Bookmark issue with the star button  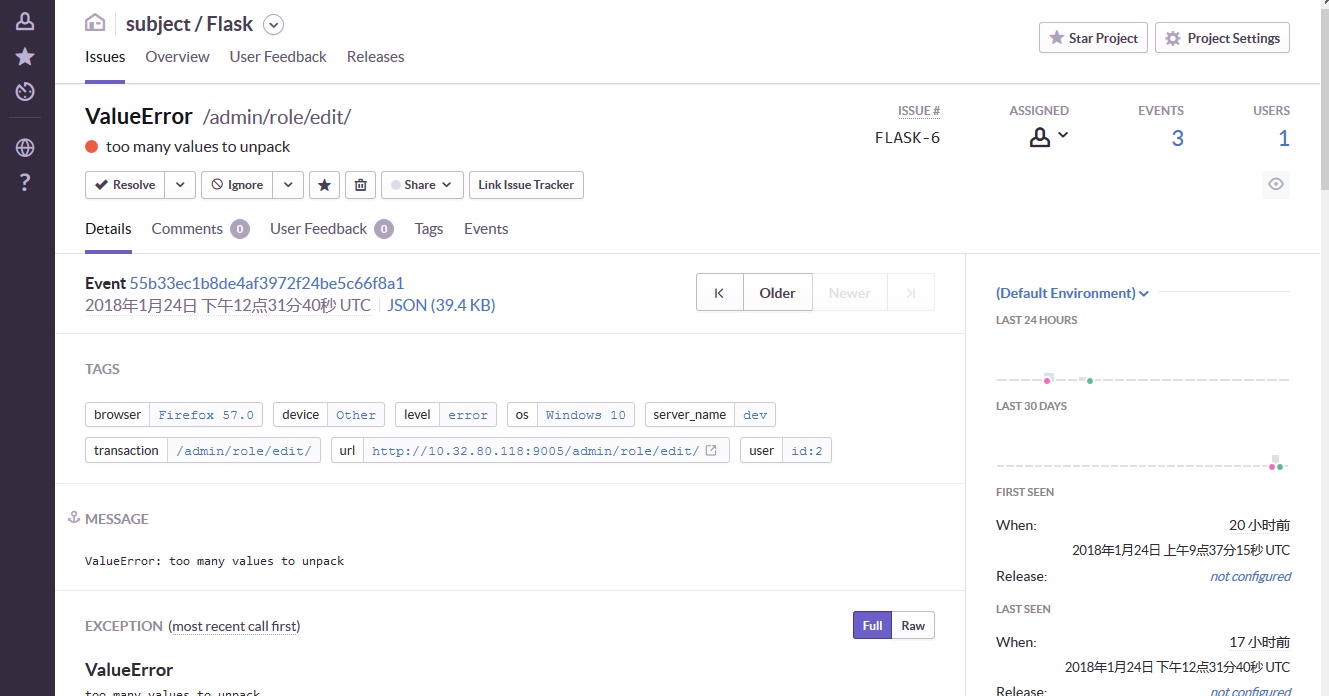tap(324, 185)
